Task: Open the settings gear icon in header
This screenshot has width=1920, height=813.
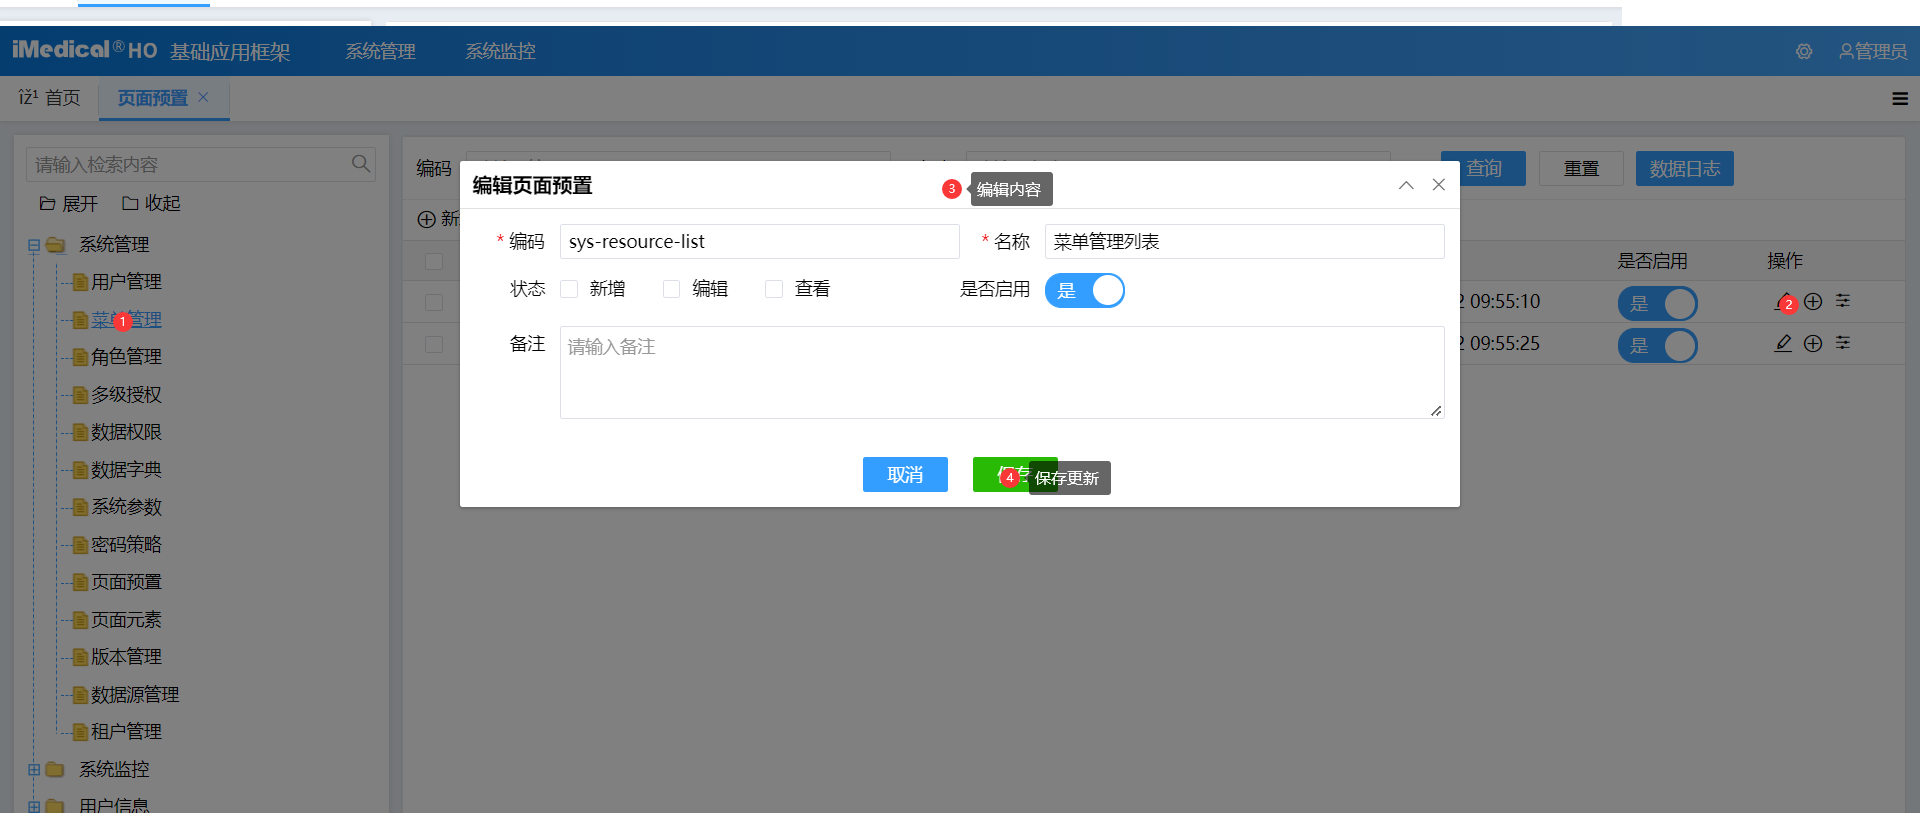Action: (1804, 51)
